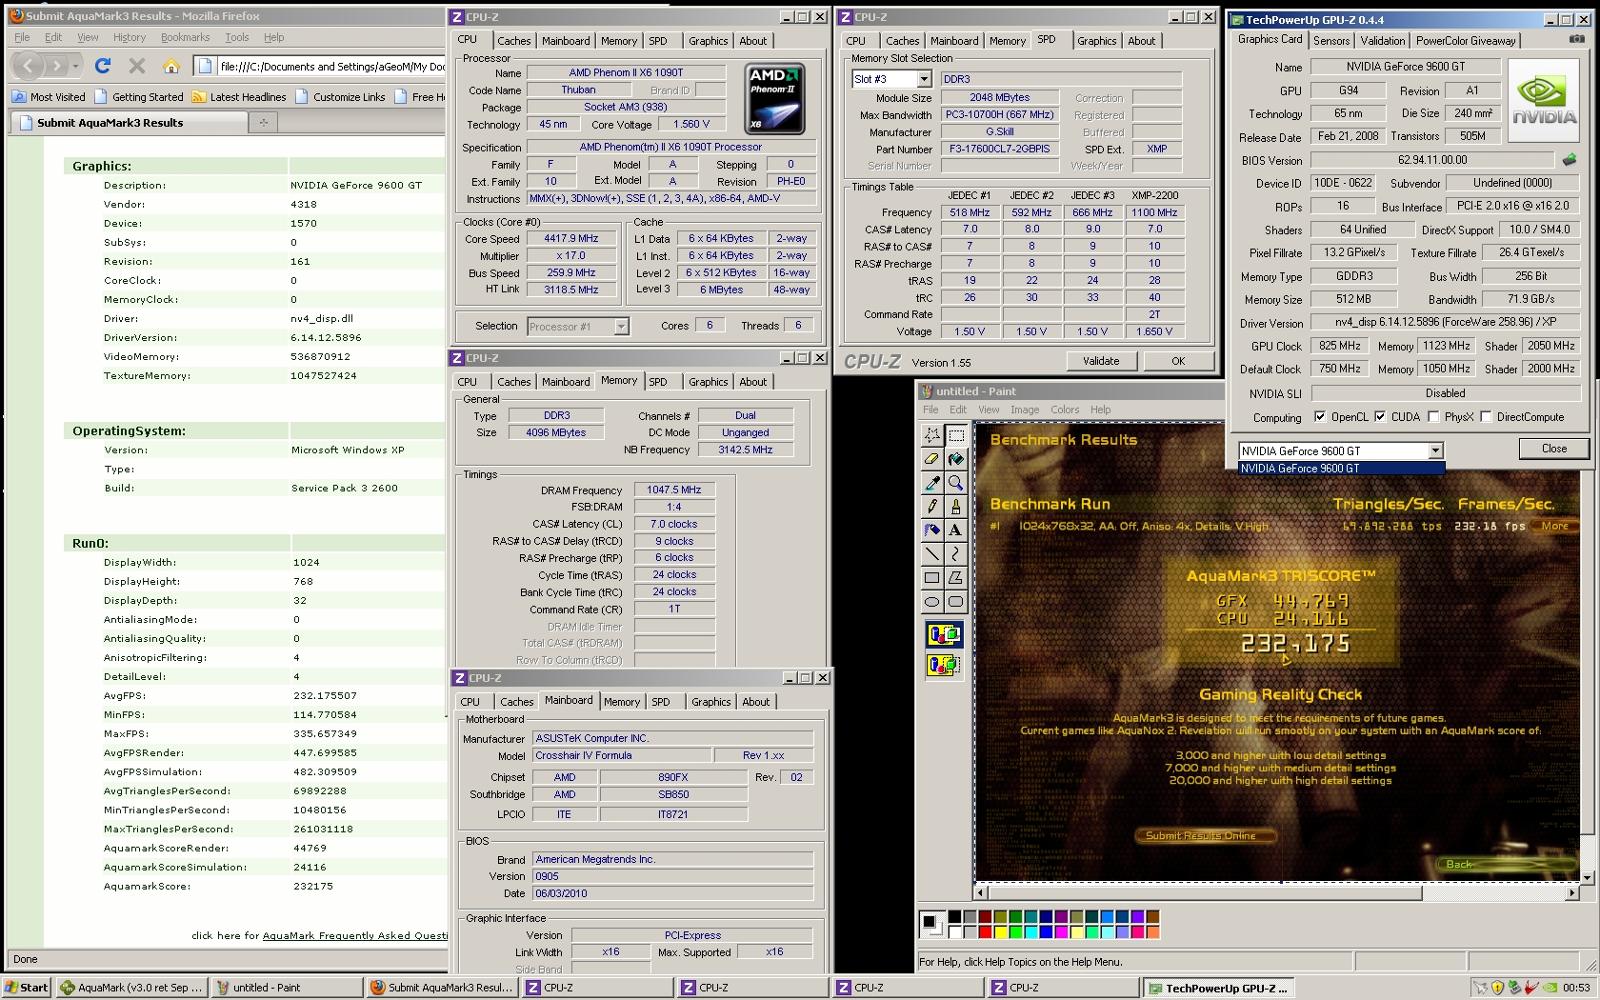Pick the Airbrush spray tool
The height and width of the screenshot is (1000, 1600).
pos(932,530)
